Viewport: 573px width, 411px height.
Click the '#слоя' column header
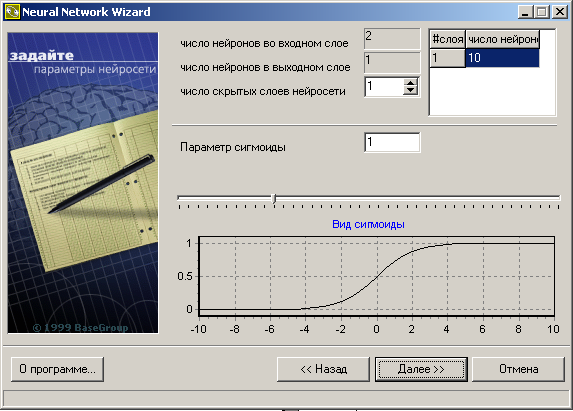447,39
